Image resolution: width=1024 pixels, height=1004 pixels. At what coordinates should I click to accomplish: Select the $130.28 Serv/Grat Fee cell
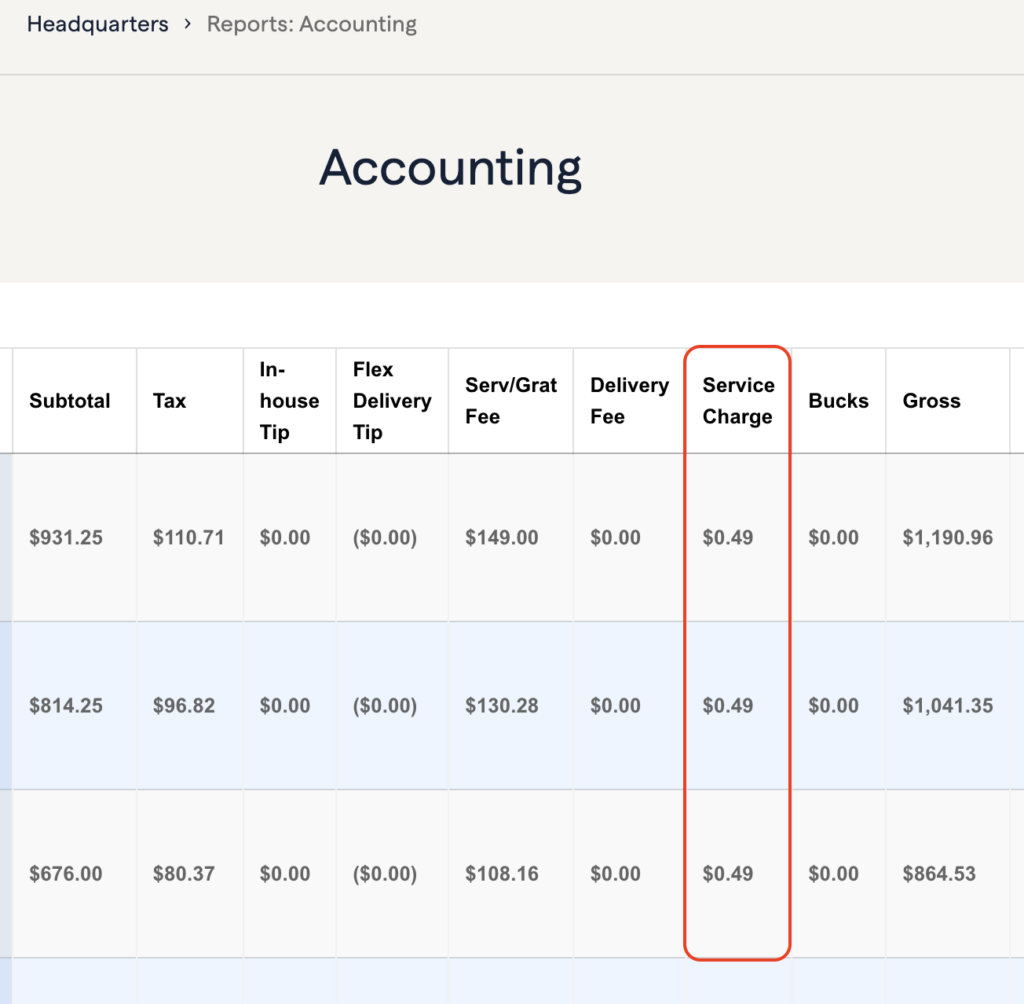tap(501, 706)
